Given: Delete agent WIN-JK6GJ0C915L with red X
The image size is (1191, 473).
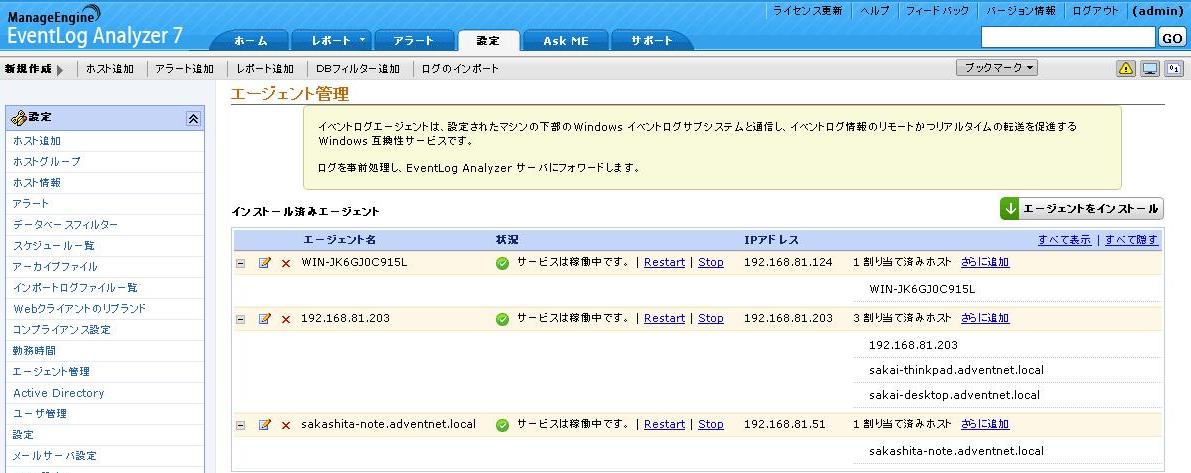Looking at the screenshot, I should coord(286,263).
